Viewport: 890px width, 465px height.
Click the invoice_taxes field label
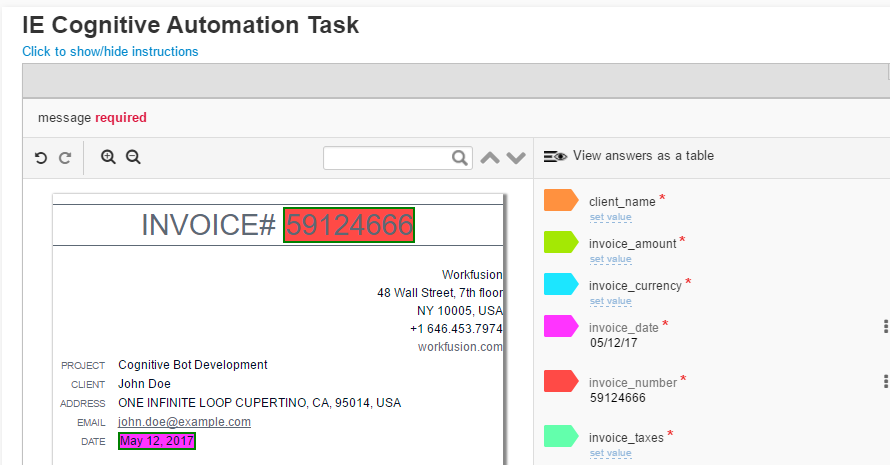[626, 438]
